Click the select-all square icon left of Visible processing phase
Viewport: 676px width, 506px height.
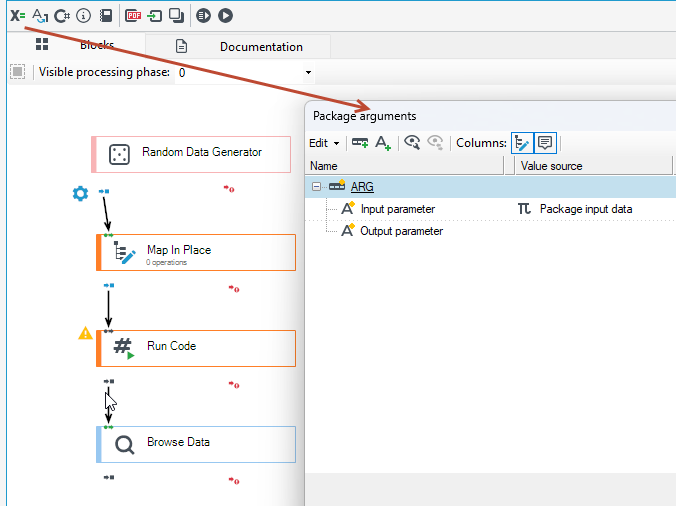click(18, 72)
